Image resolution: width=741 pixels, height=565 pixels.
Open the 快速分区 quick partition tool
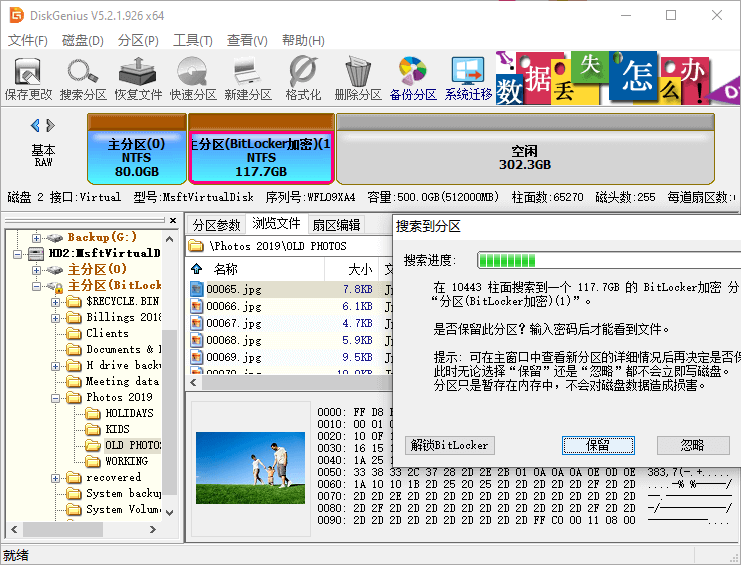coord(193,78)
